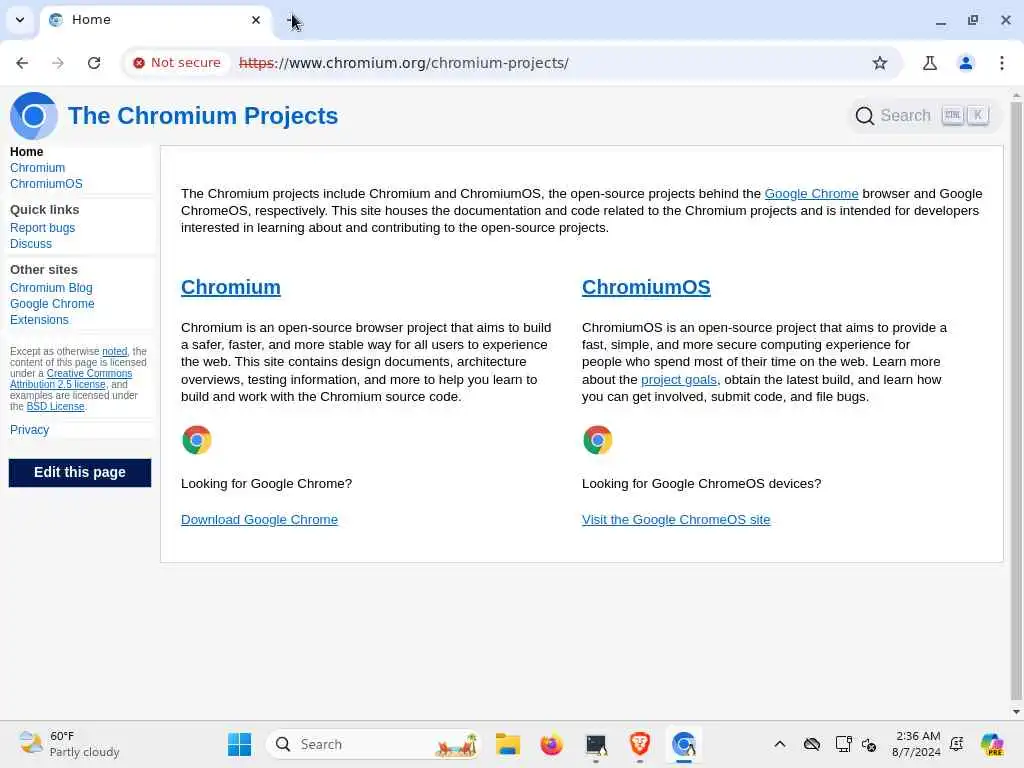Open a new tab with plus button
Viewport: 1024px width, 768px height.
292,20
